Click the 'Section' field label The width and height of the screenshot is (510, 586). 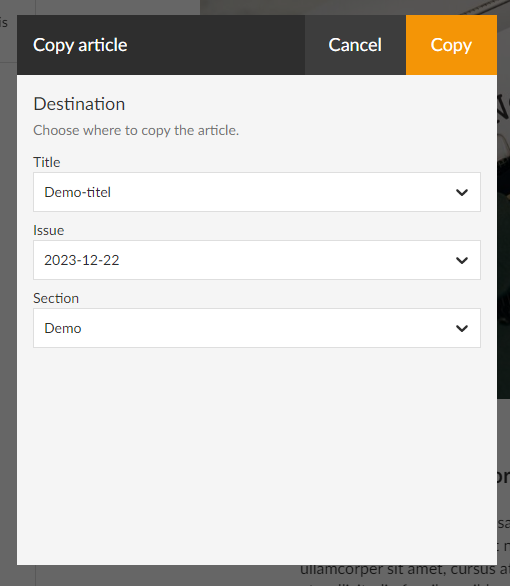[56, 298]
